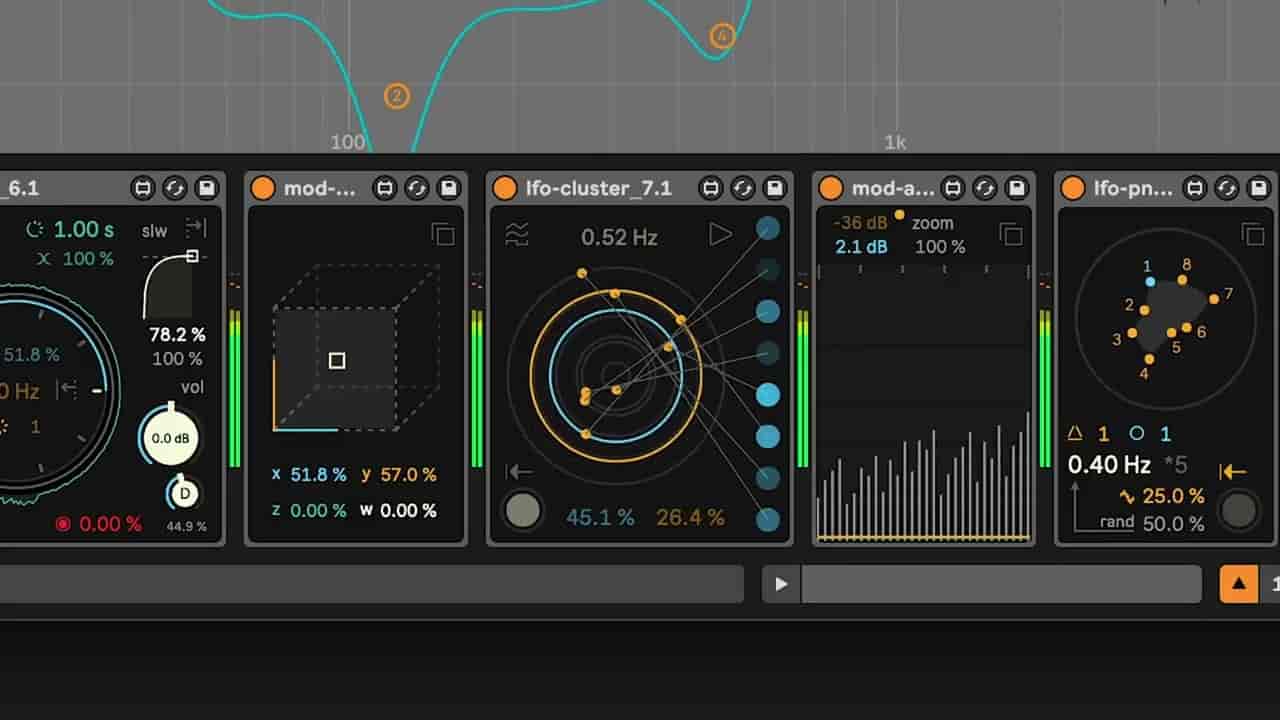This screenshot has height=720, width=1280.
Task: Toggle the mod-... cube device activator on/off
Action: [x=263, y=188]
